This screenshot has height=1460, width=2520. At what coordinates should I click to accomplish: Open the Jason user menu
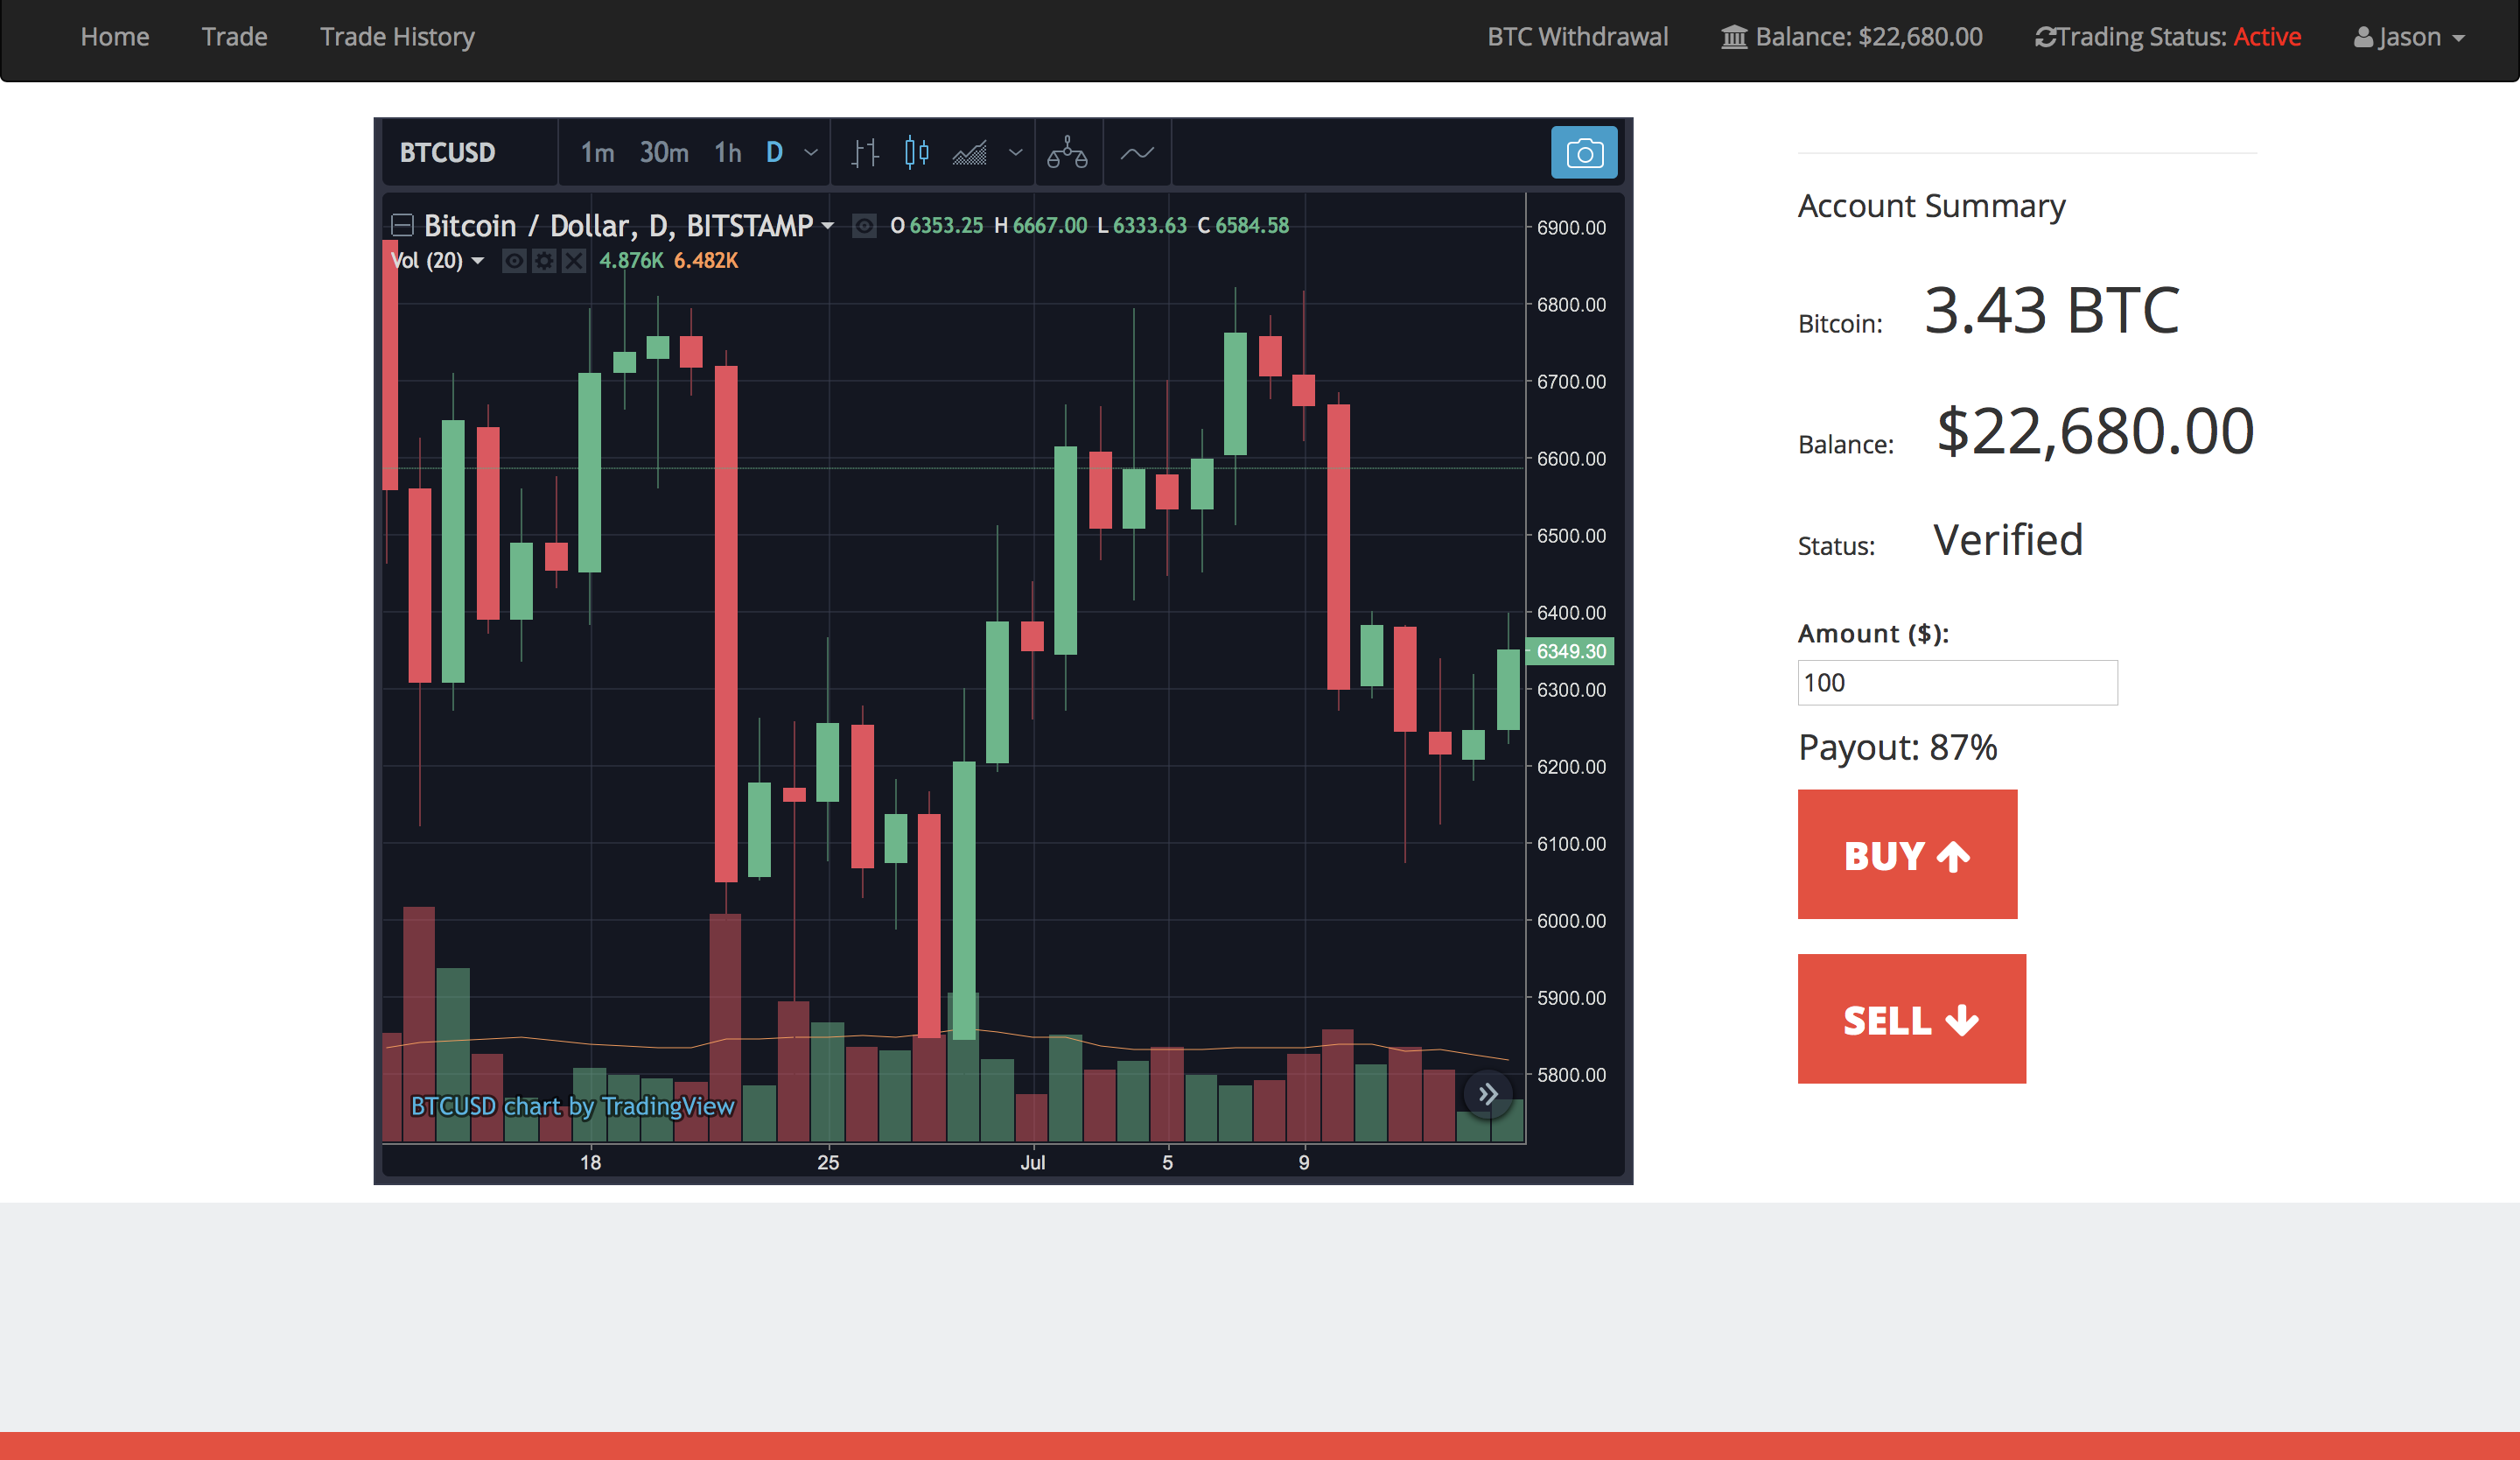(x=2408, y=37)
